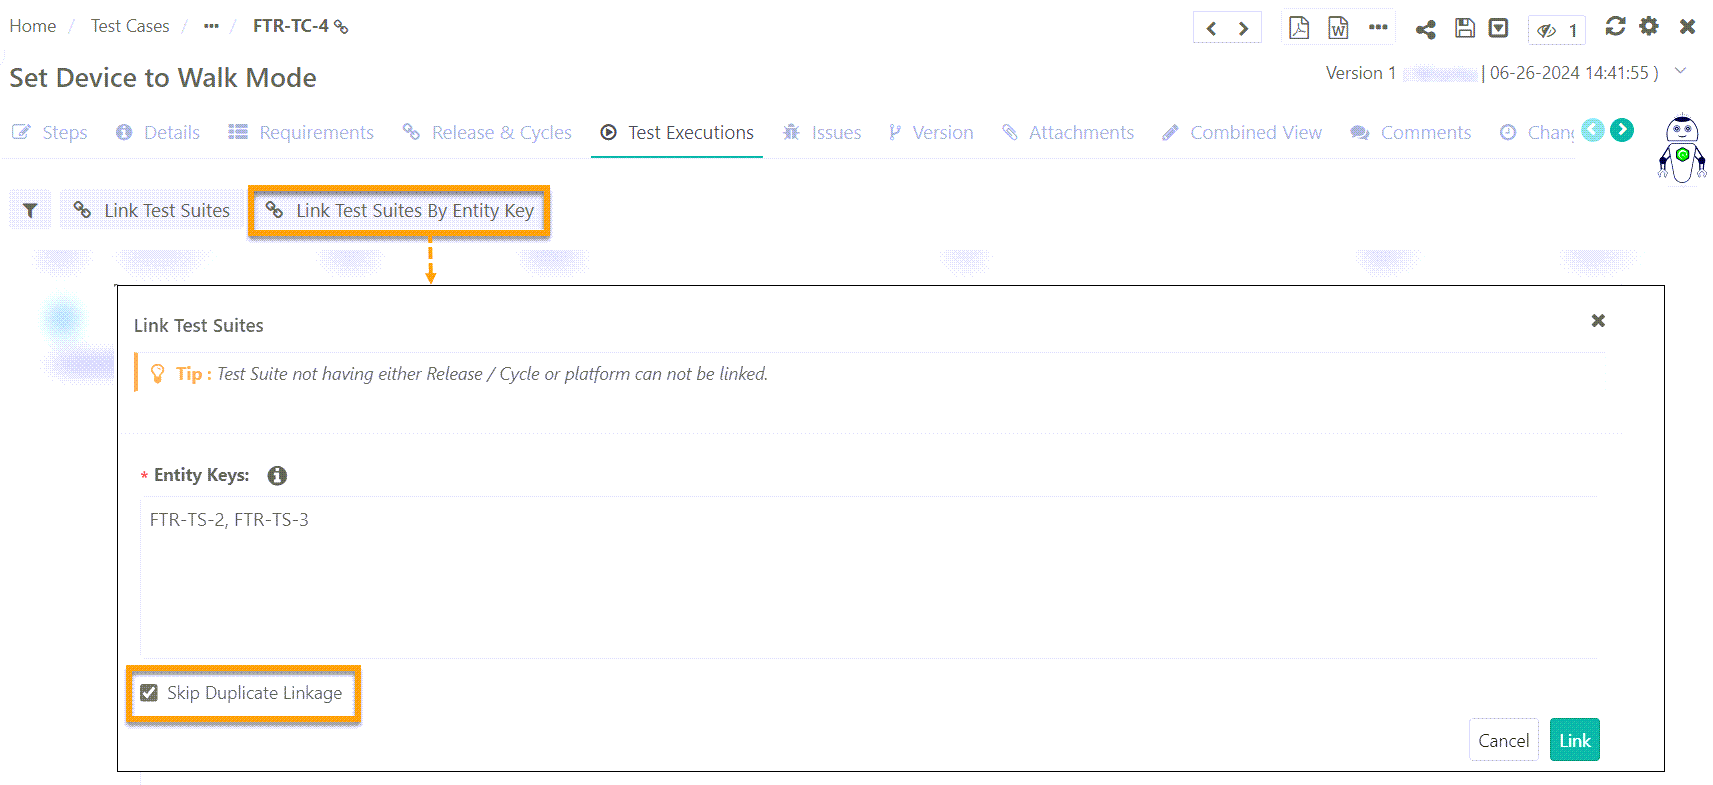The width and height of the screenshot is (1713, 785).
Task: Expand the version dropdown chevron
Action: [x=1681, y=71]
